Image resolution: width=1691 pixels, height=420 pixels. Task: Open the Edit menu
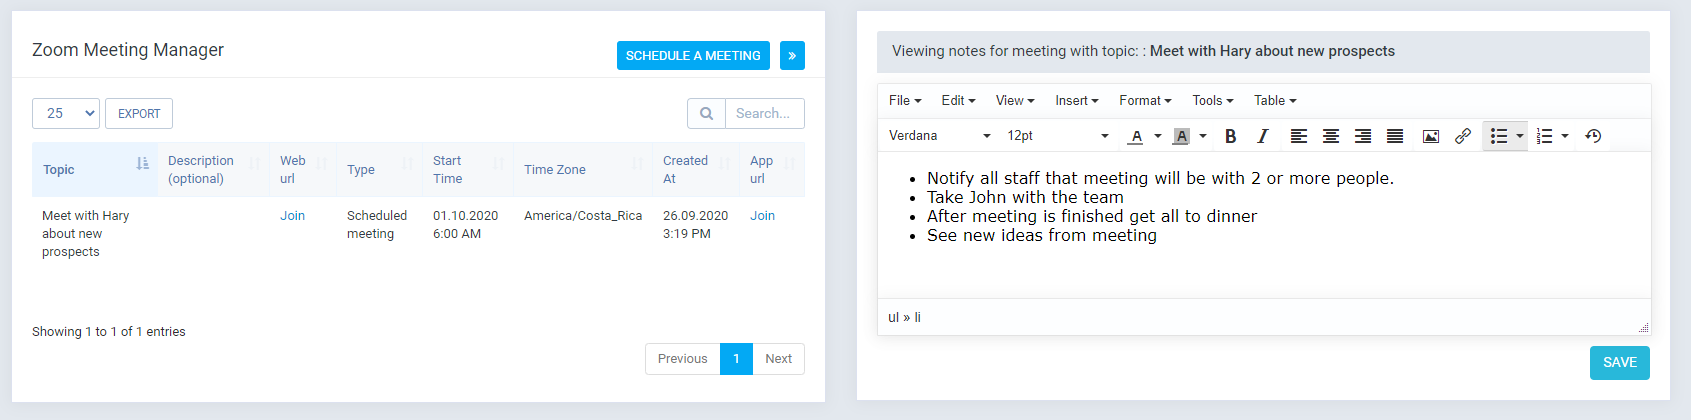click(958, 101)
